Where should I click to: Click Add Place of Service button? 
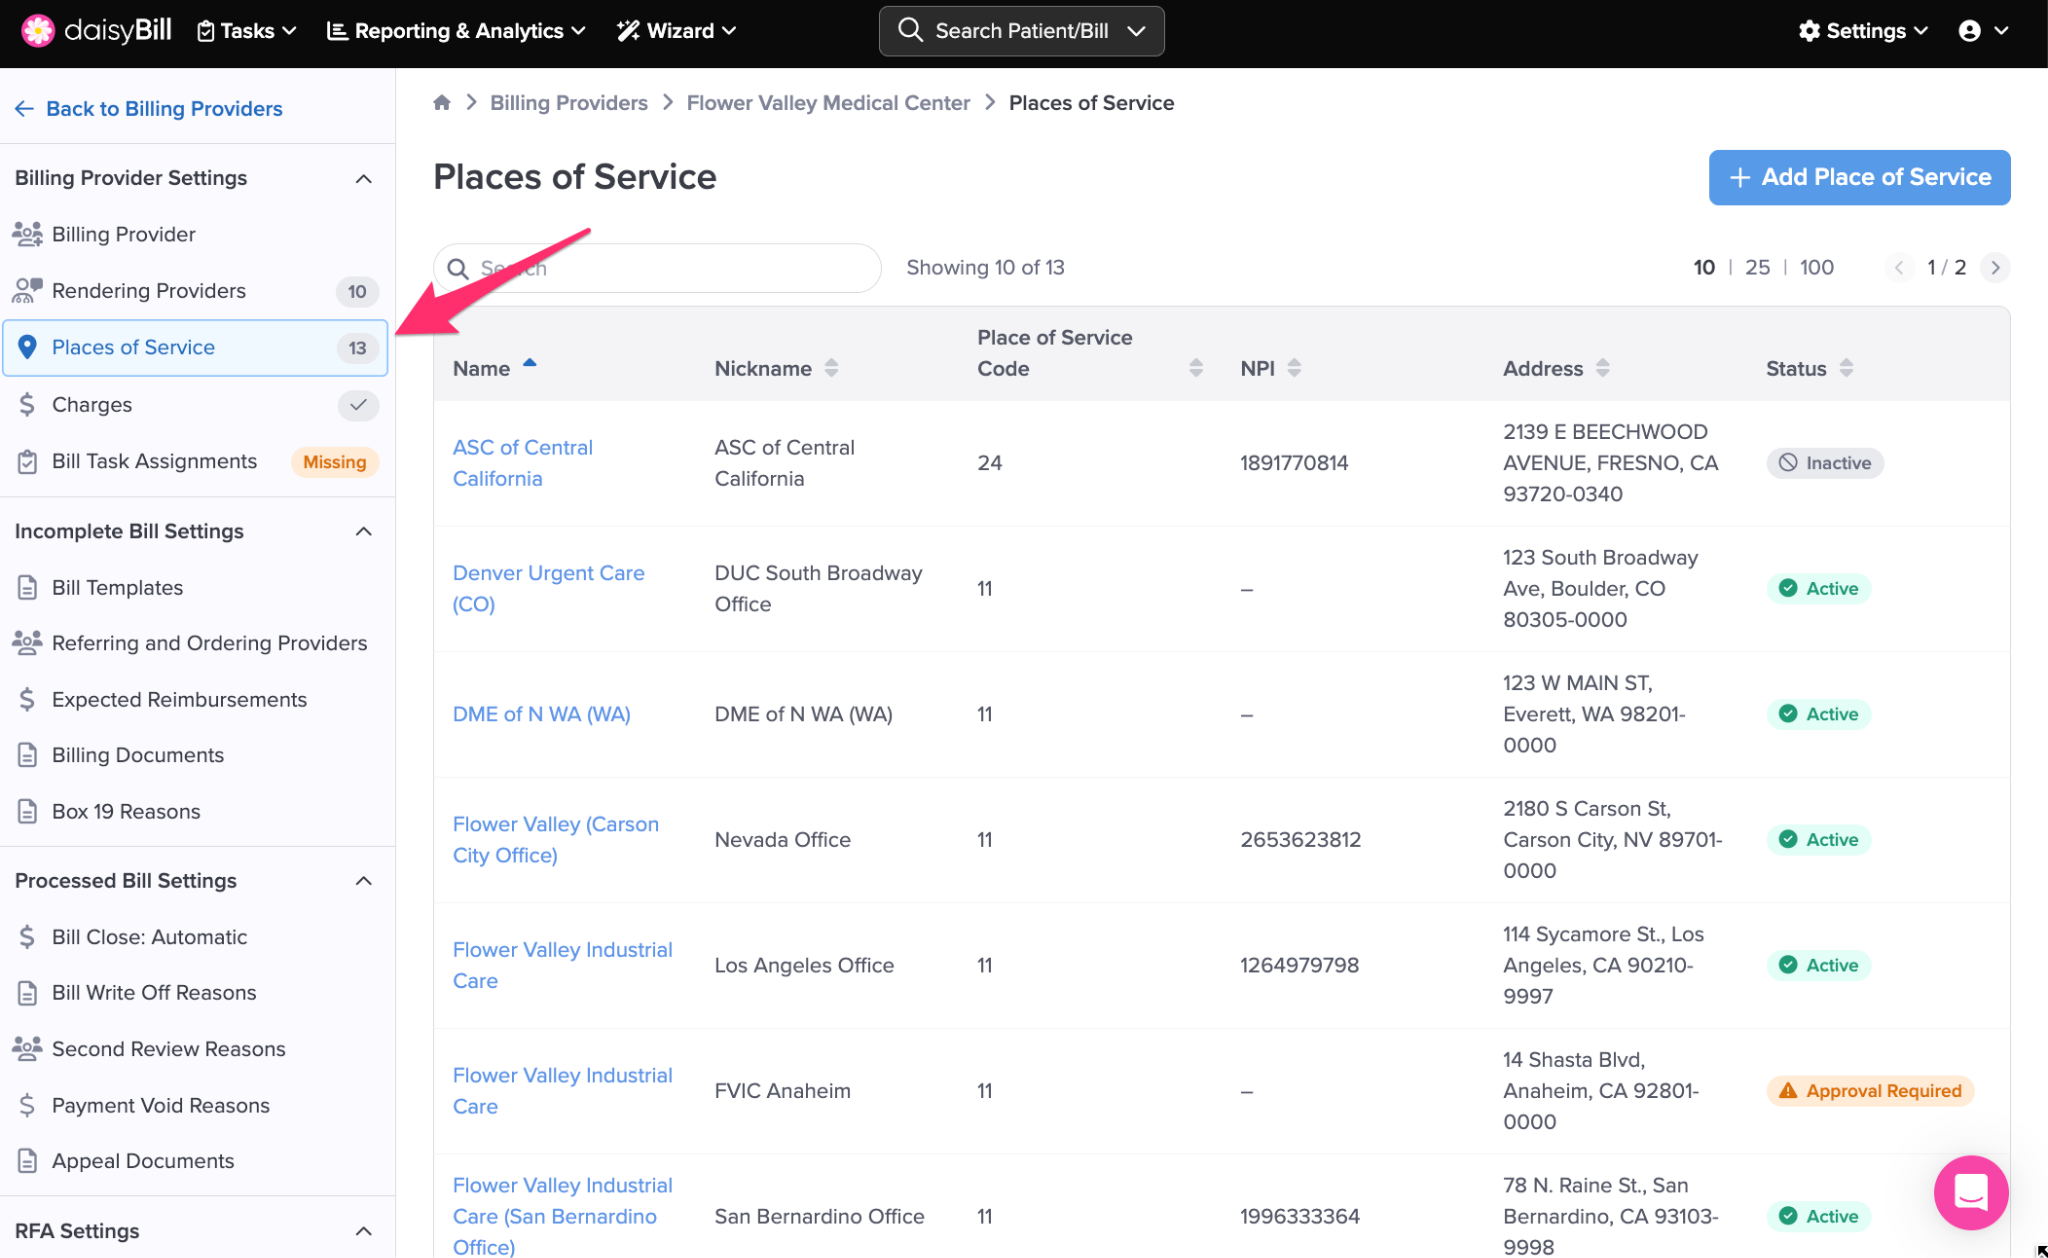point(1859,177)
